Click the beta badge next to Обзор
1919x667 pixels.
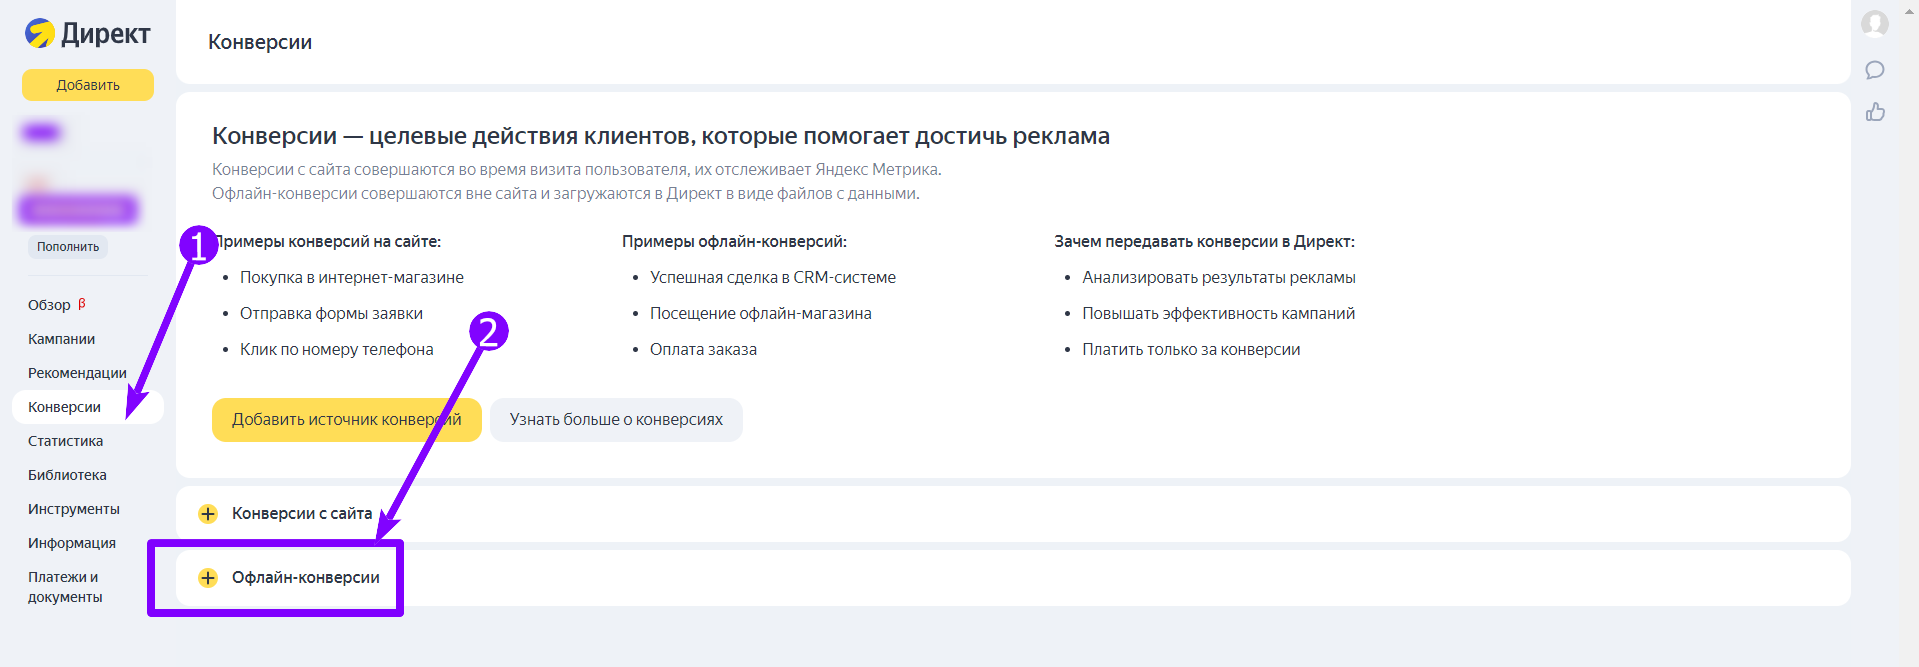point(82,303)
